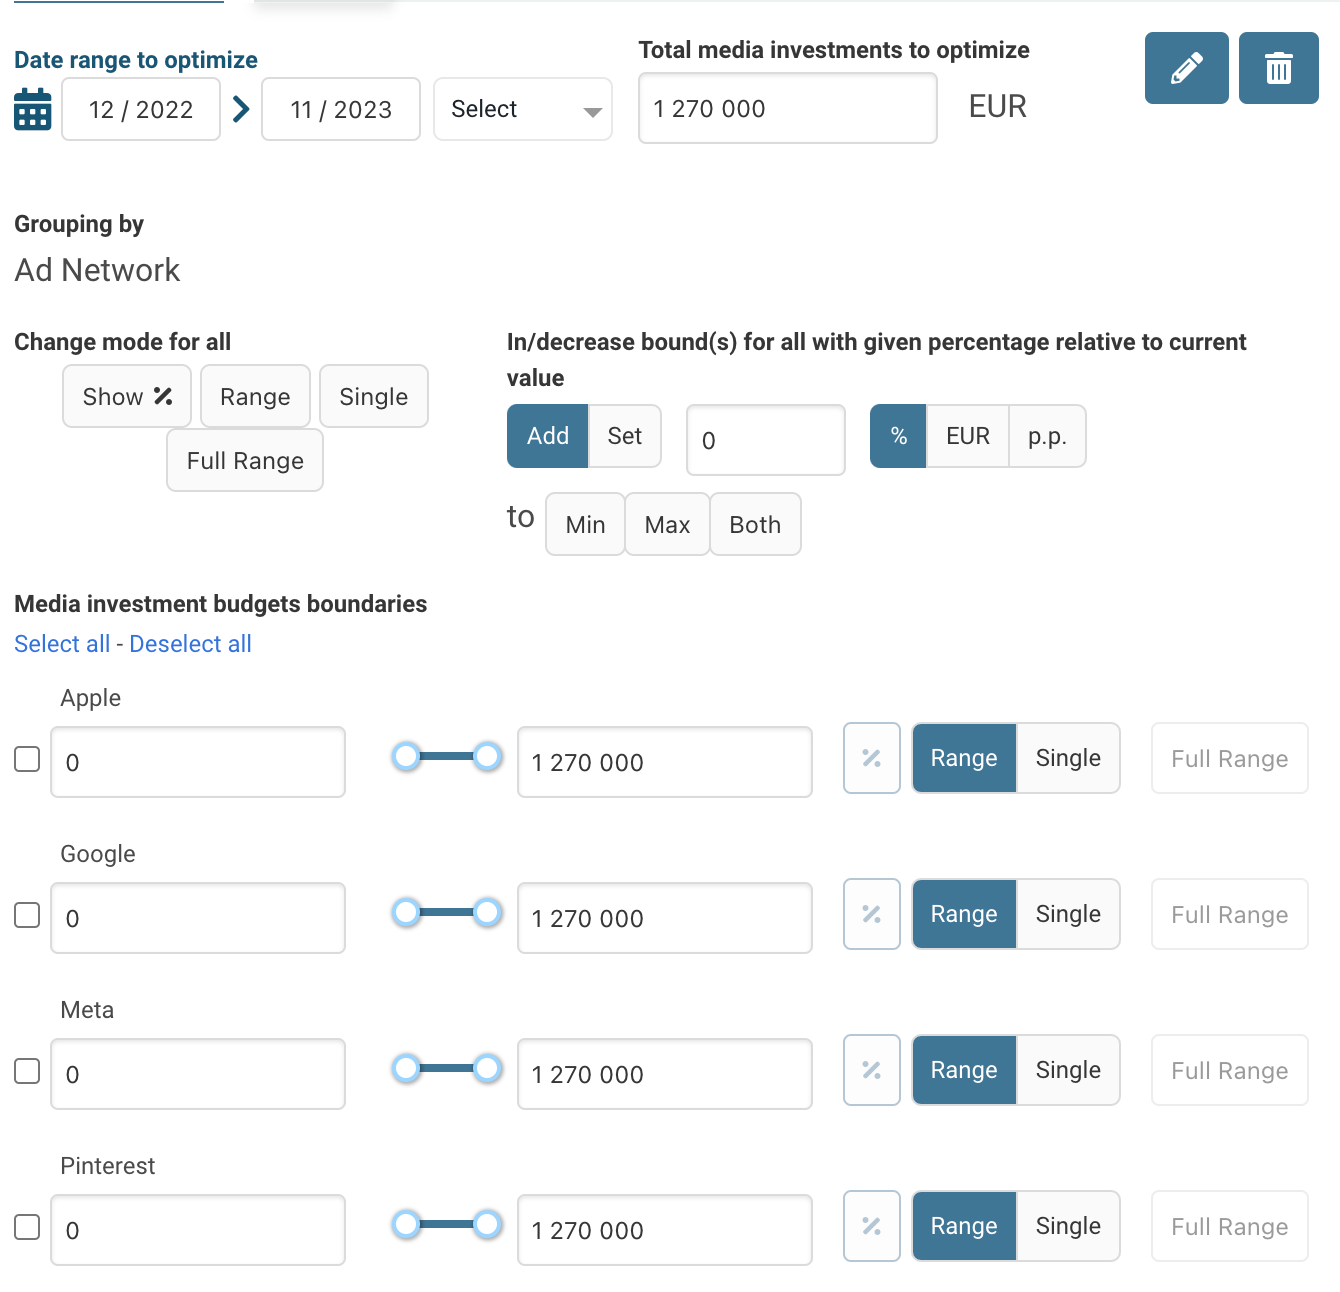Choose Range mode for Meta
This screenshot has height=1292, width=1340.
(964, 1070)
